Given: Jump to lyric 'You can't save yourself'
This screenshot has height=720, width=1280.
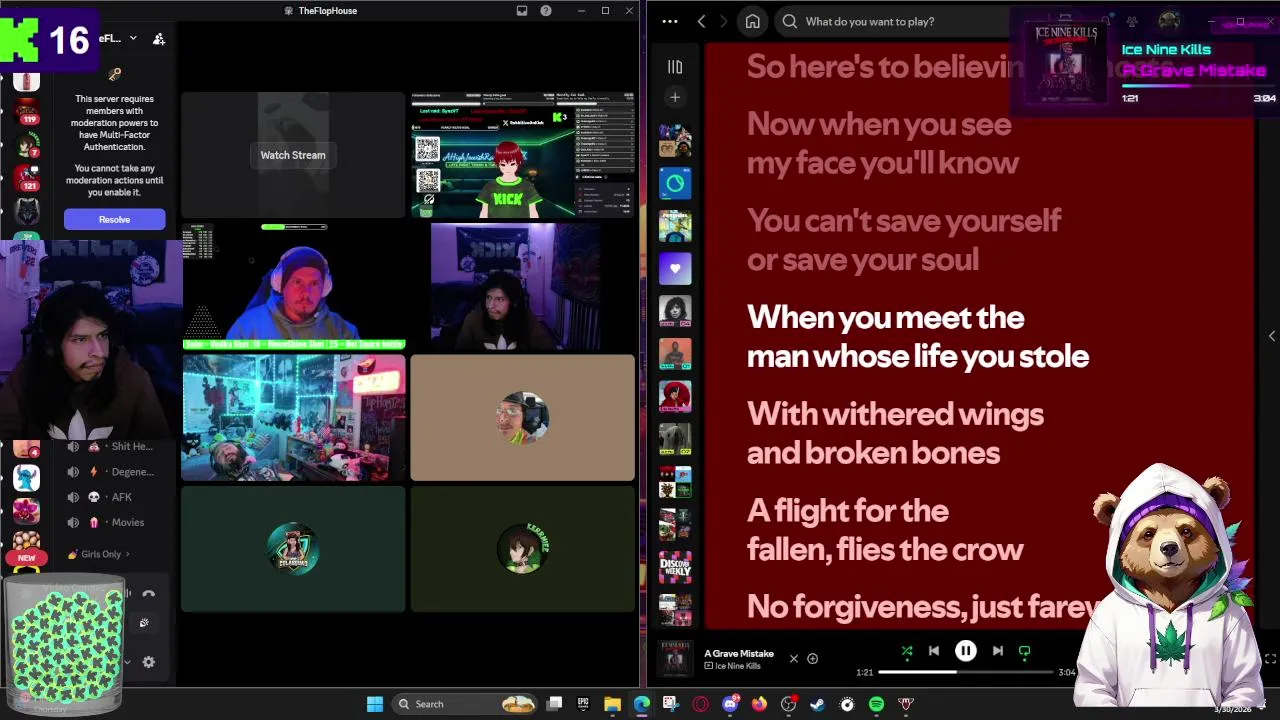Looking at the screenshot, I should pos(904,220).
